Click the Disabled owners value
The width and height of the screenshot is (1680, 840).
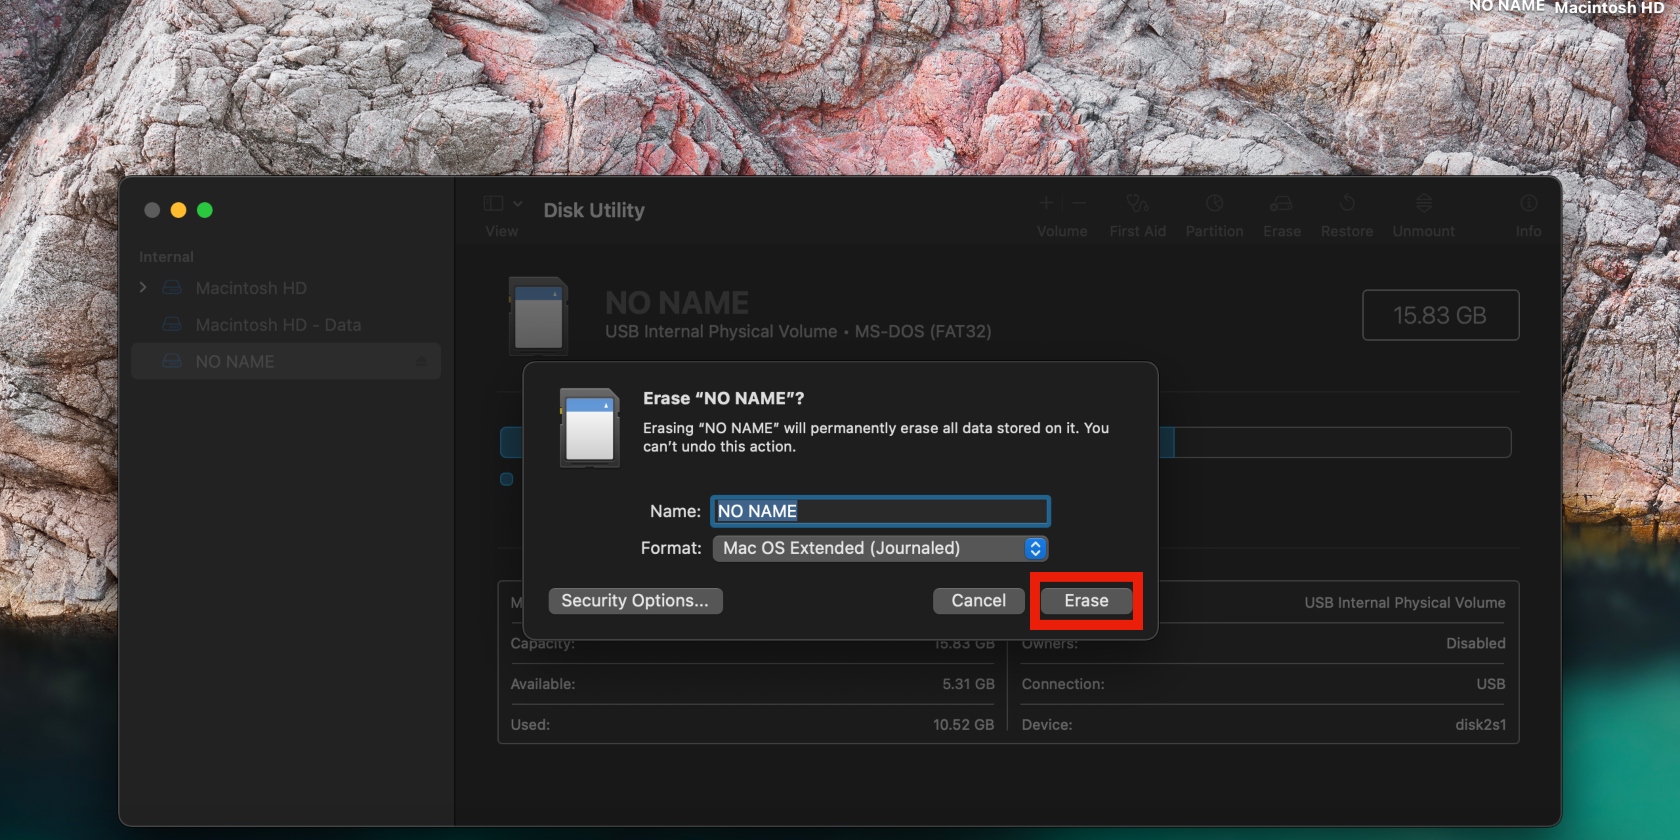(x=1475, y=643)
